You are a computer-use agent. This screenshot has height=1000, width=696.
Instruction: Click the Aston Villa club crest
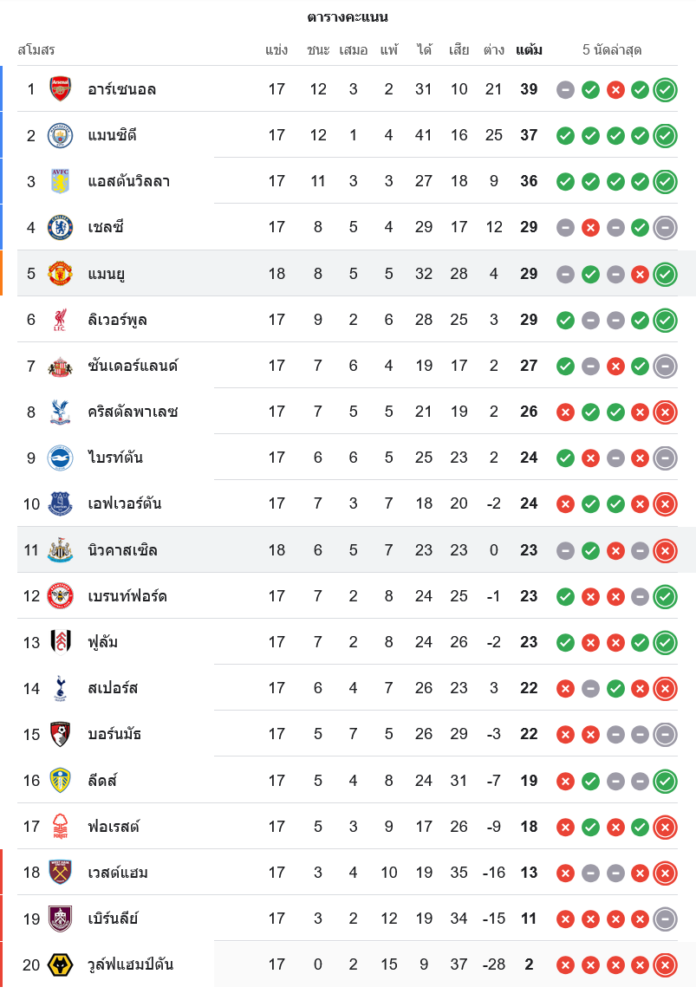click(61, 181)
